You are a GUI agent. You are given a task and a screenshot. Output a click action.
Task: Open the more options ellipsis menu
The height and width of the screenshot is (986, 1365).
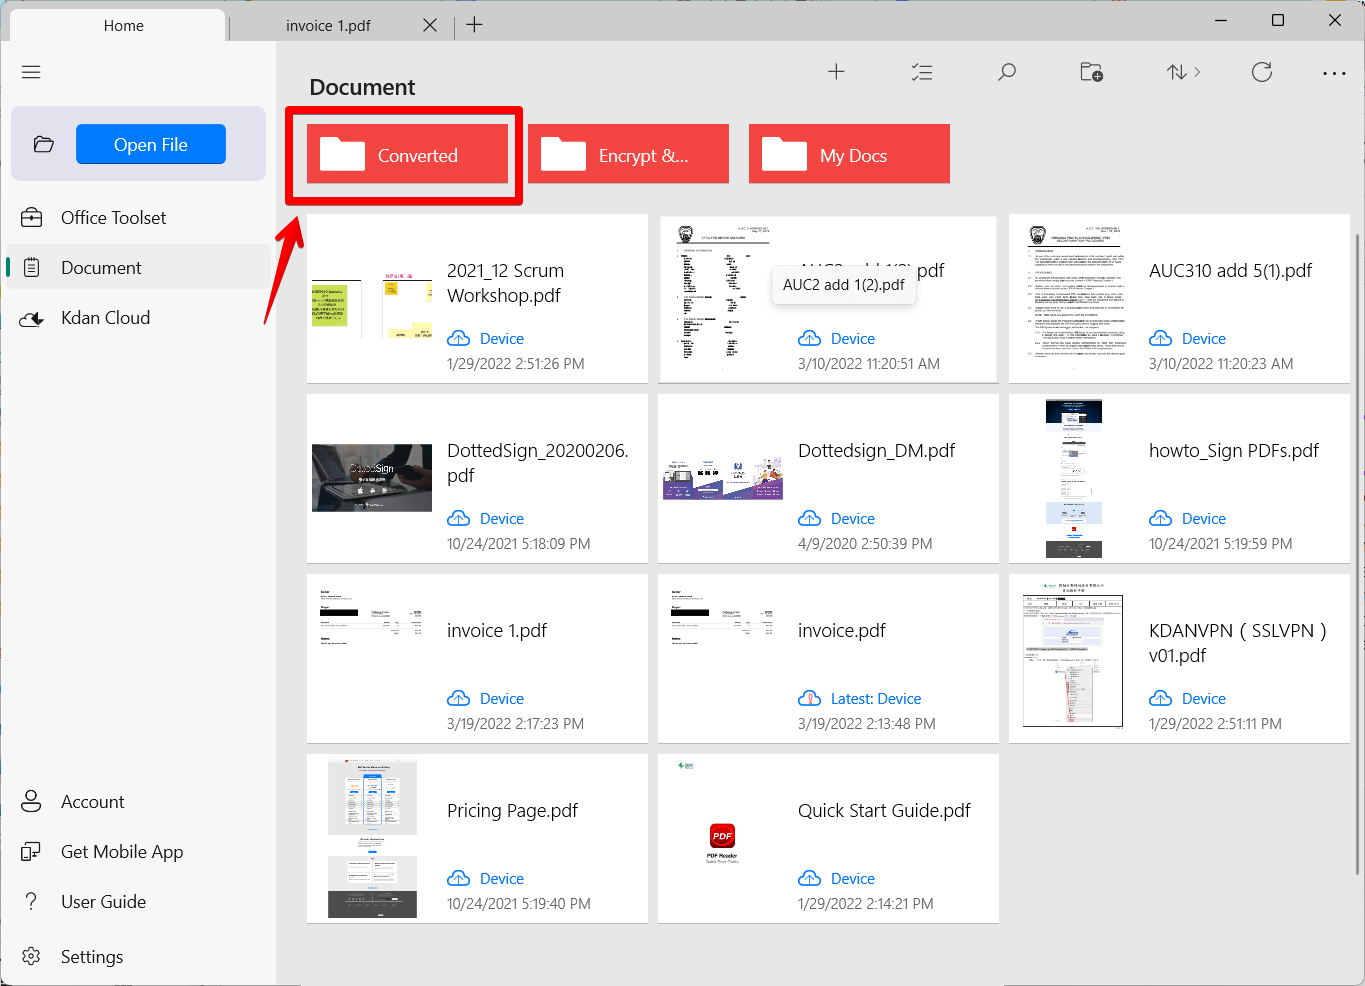pos(1334,73)
